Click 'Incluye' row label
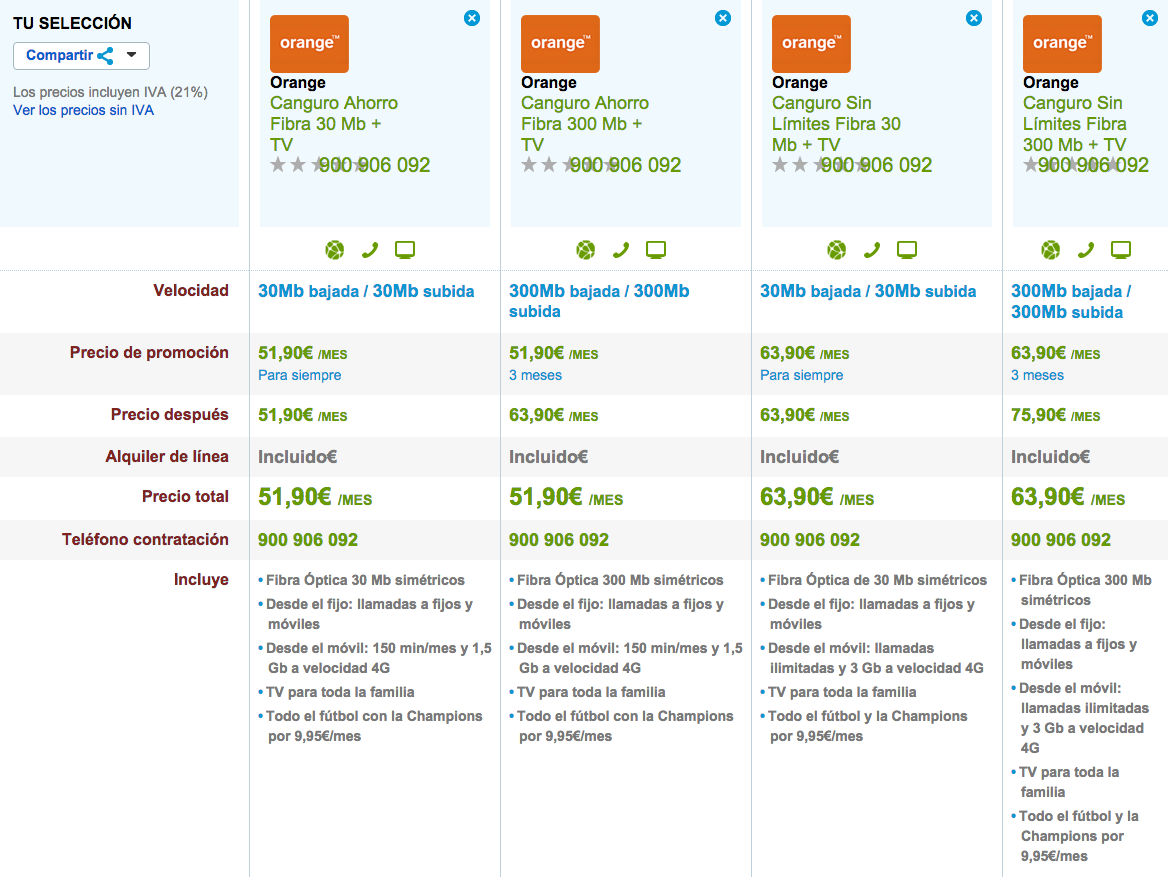1171x877 pixels. [x=201, y=580]
